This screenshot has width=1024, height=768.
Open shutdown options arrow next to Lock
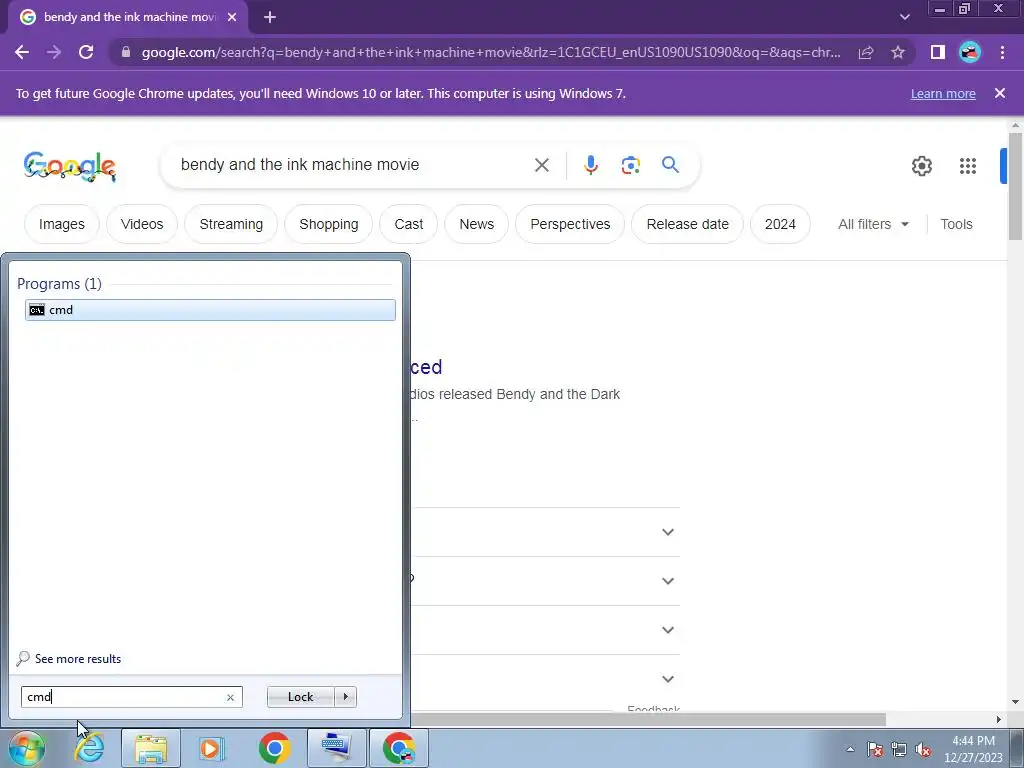[345, 697]
